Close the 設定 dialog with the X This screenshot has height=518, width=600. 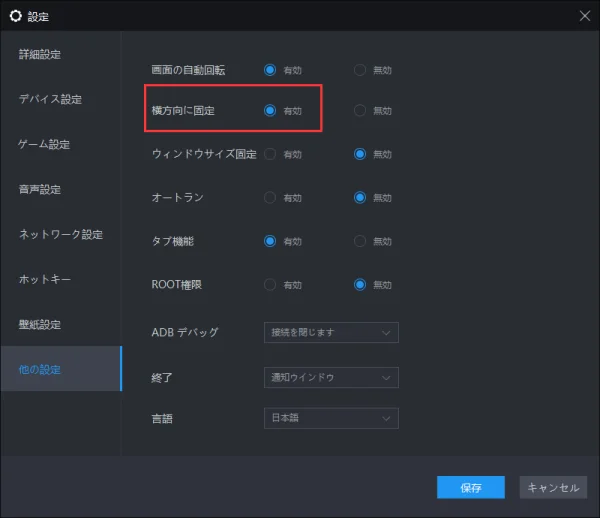tap(584, 16)
